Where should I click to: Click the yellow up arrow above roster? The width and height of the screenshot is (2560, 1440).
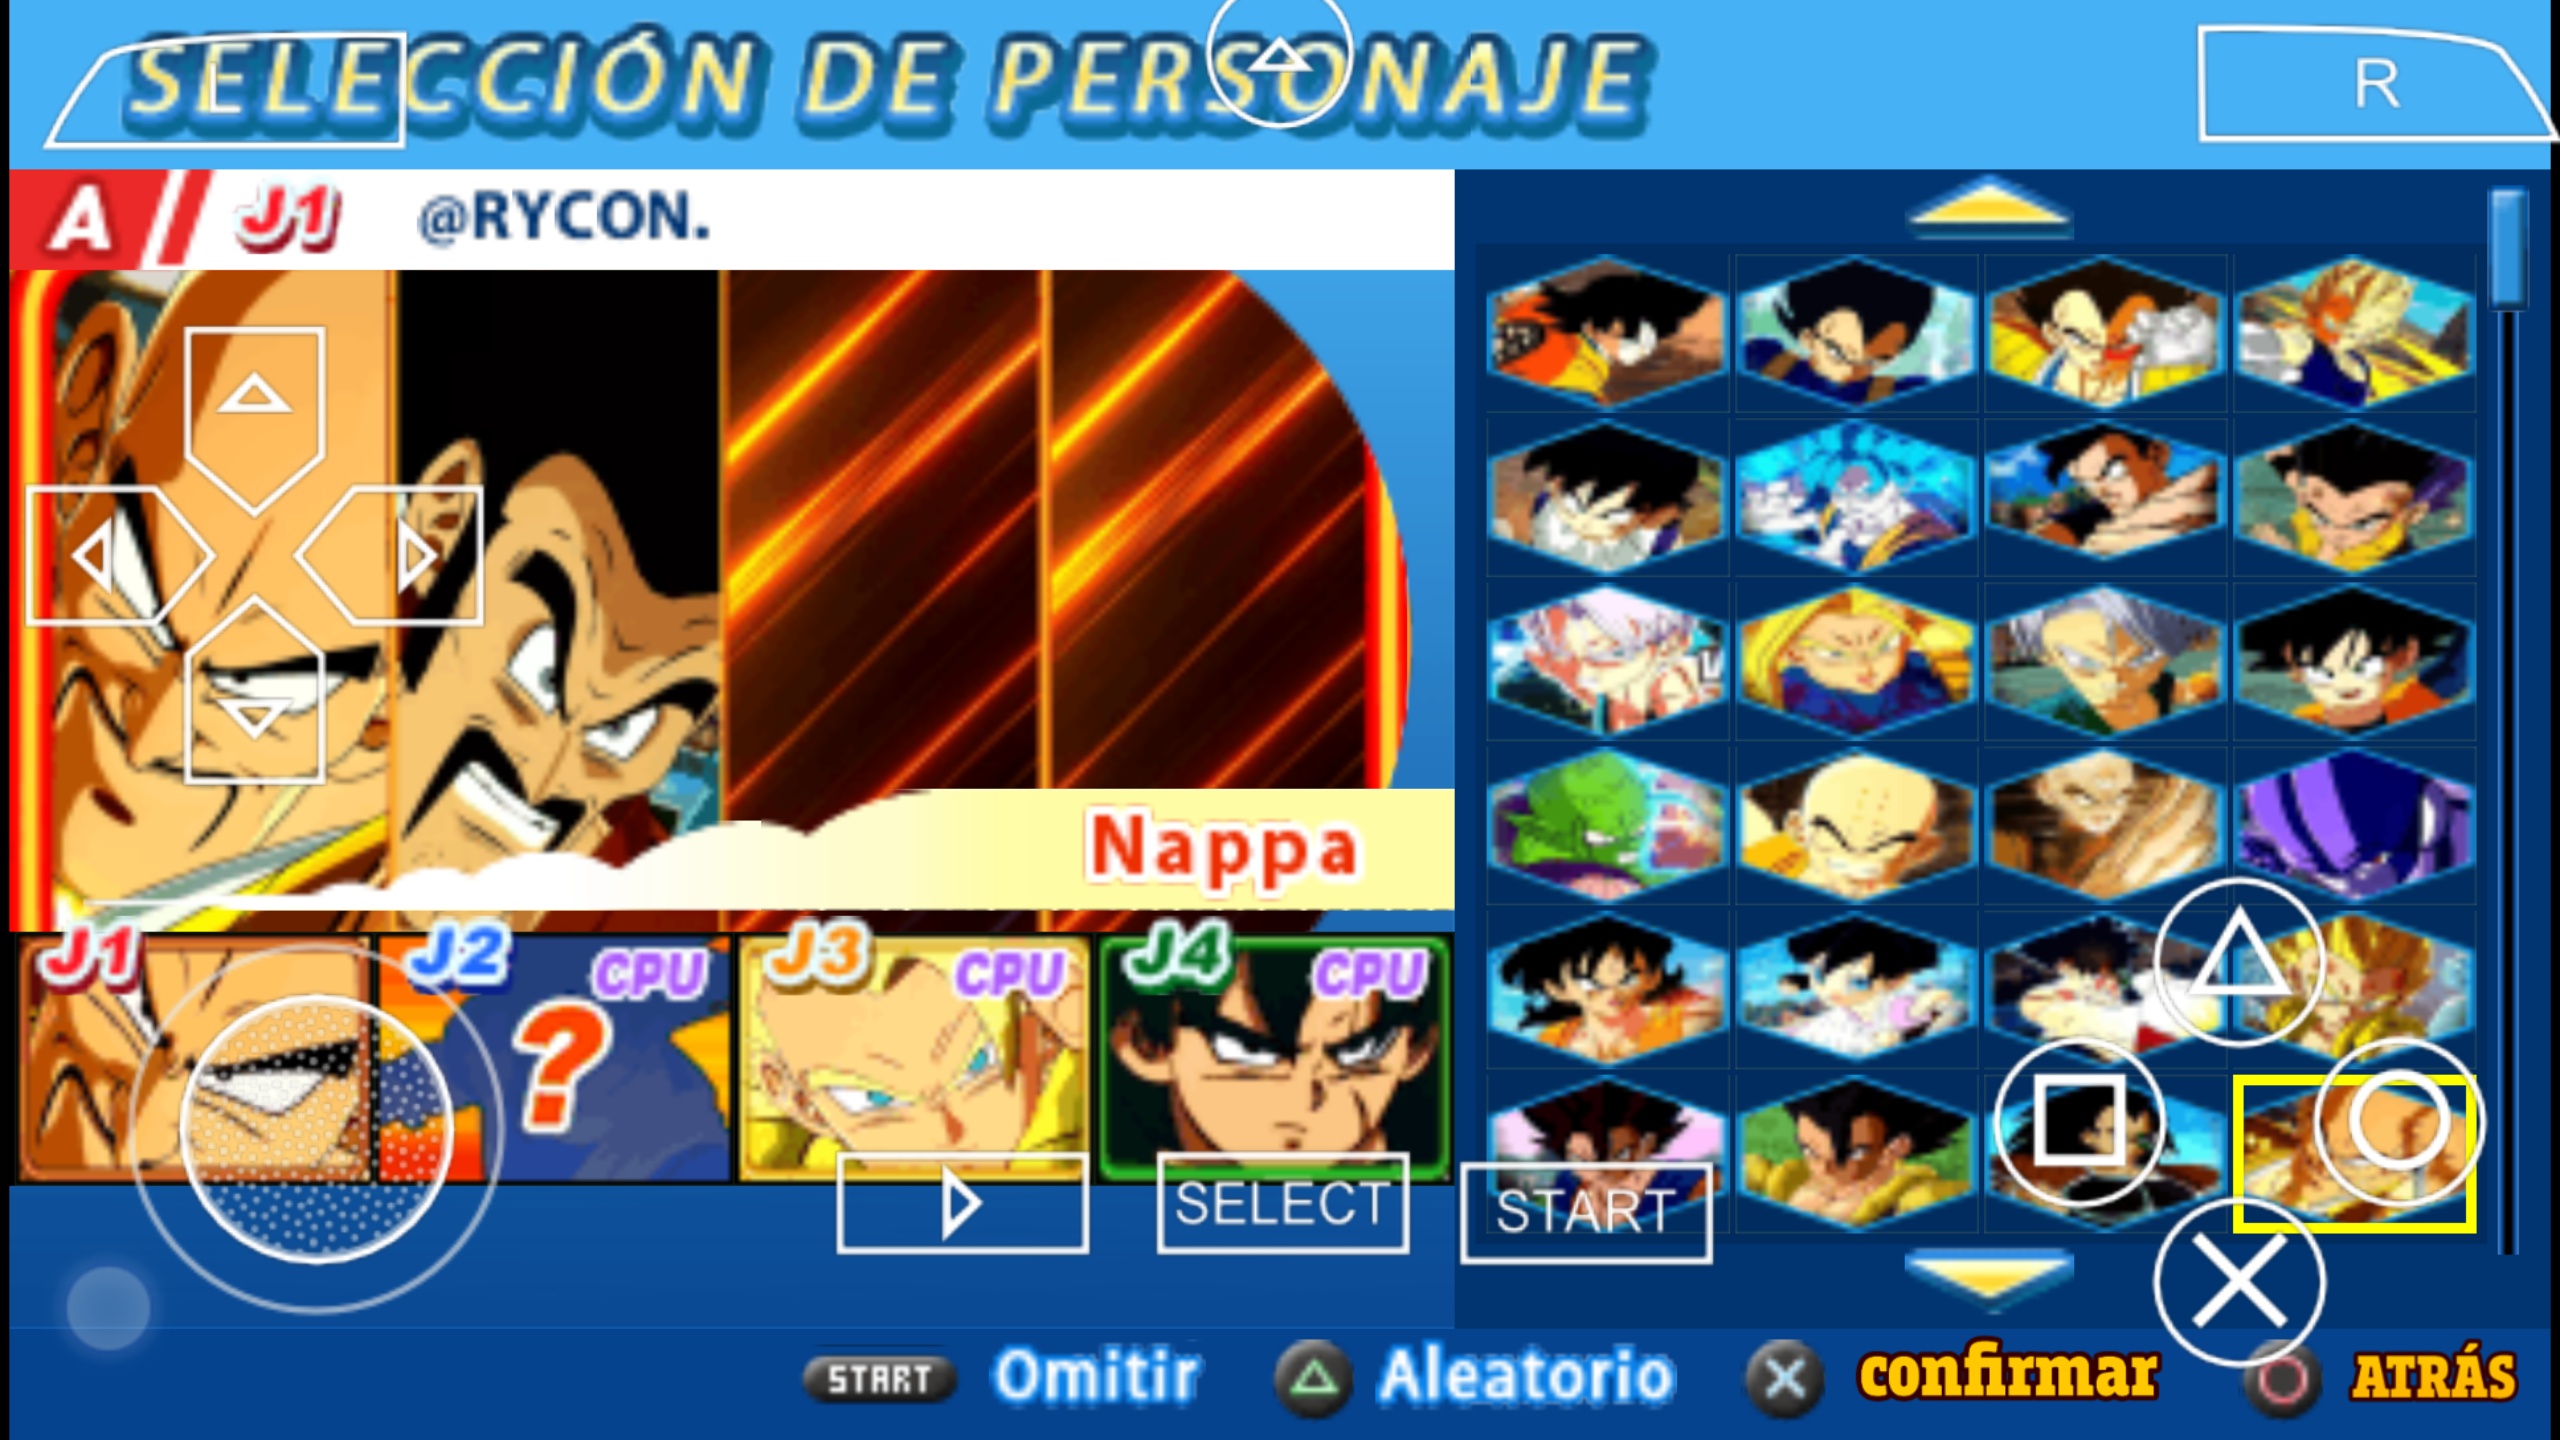(x=1990, y=208)
